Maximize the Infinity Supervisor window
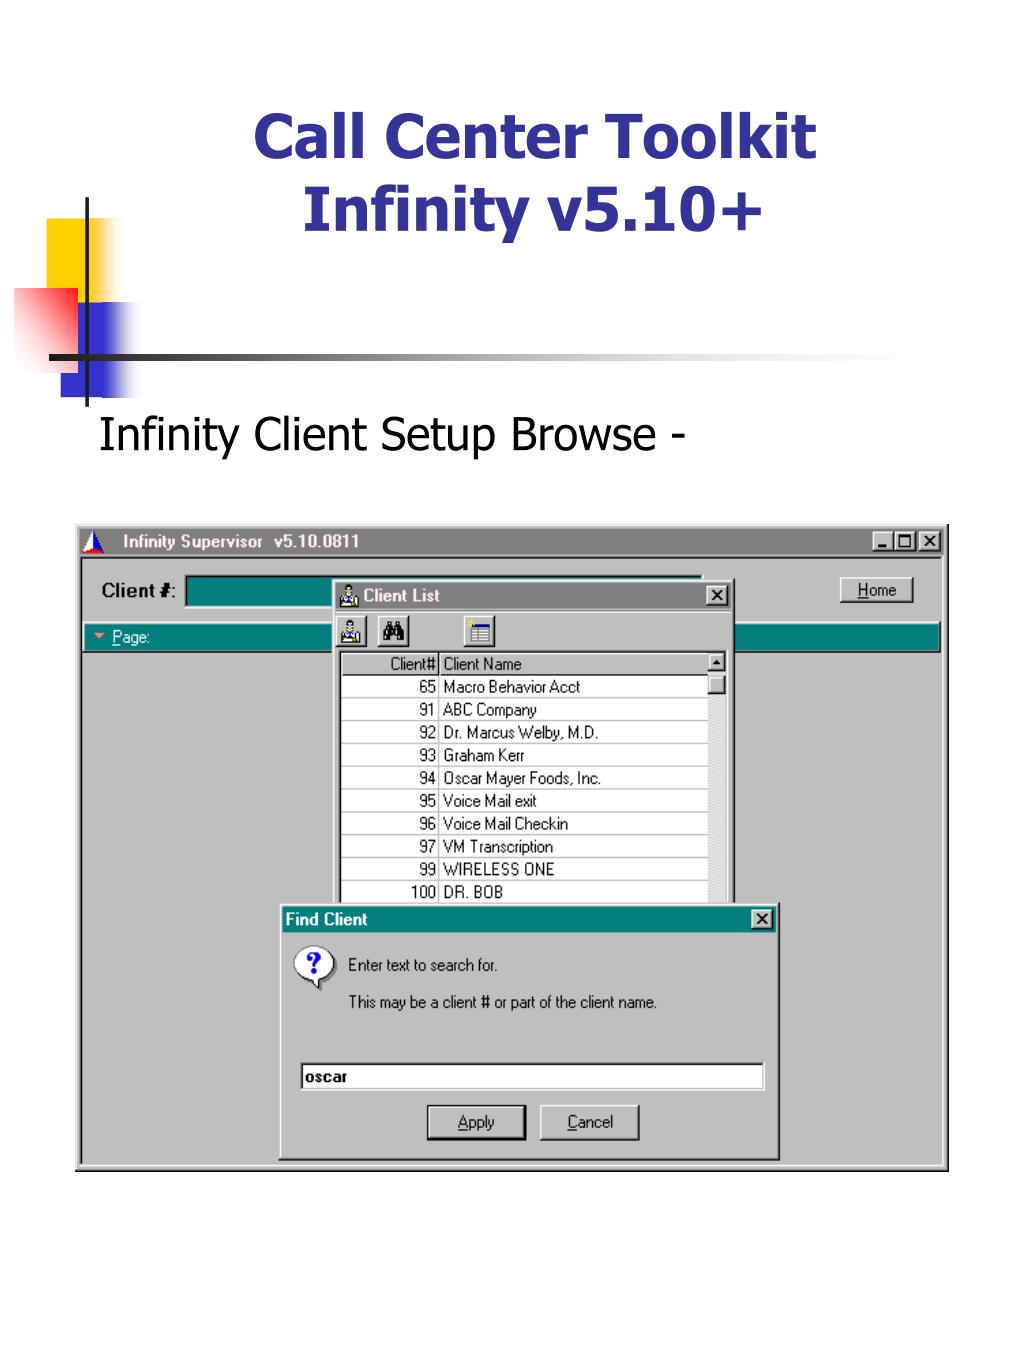 (x=905, y=542)
